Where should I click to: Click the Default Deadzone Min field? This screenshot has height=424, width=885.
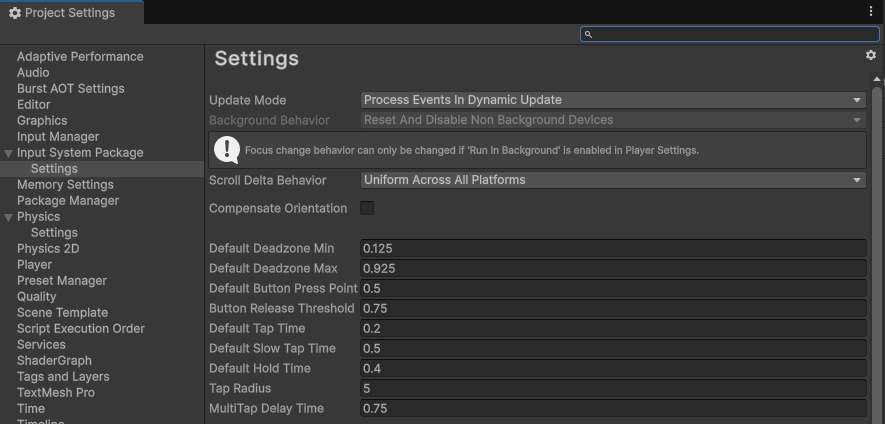tap(613, 248)
